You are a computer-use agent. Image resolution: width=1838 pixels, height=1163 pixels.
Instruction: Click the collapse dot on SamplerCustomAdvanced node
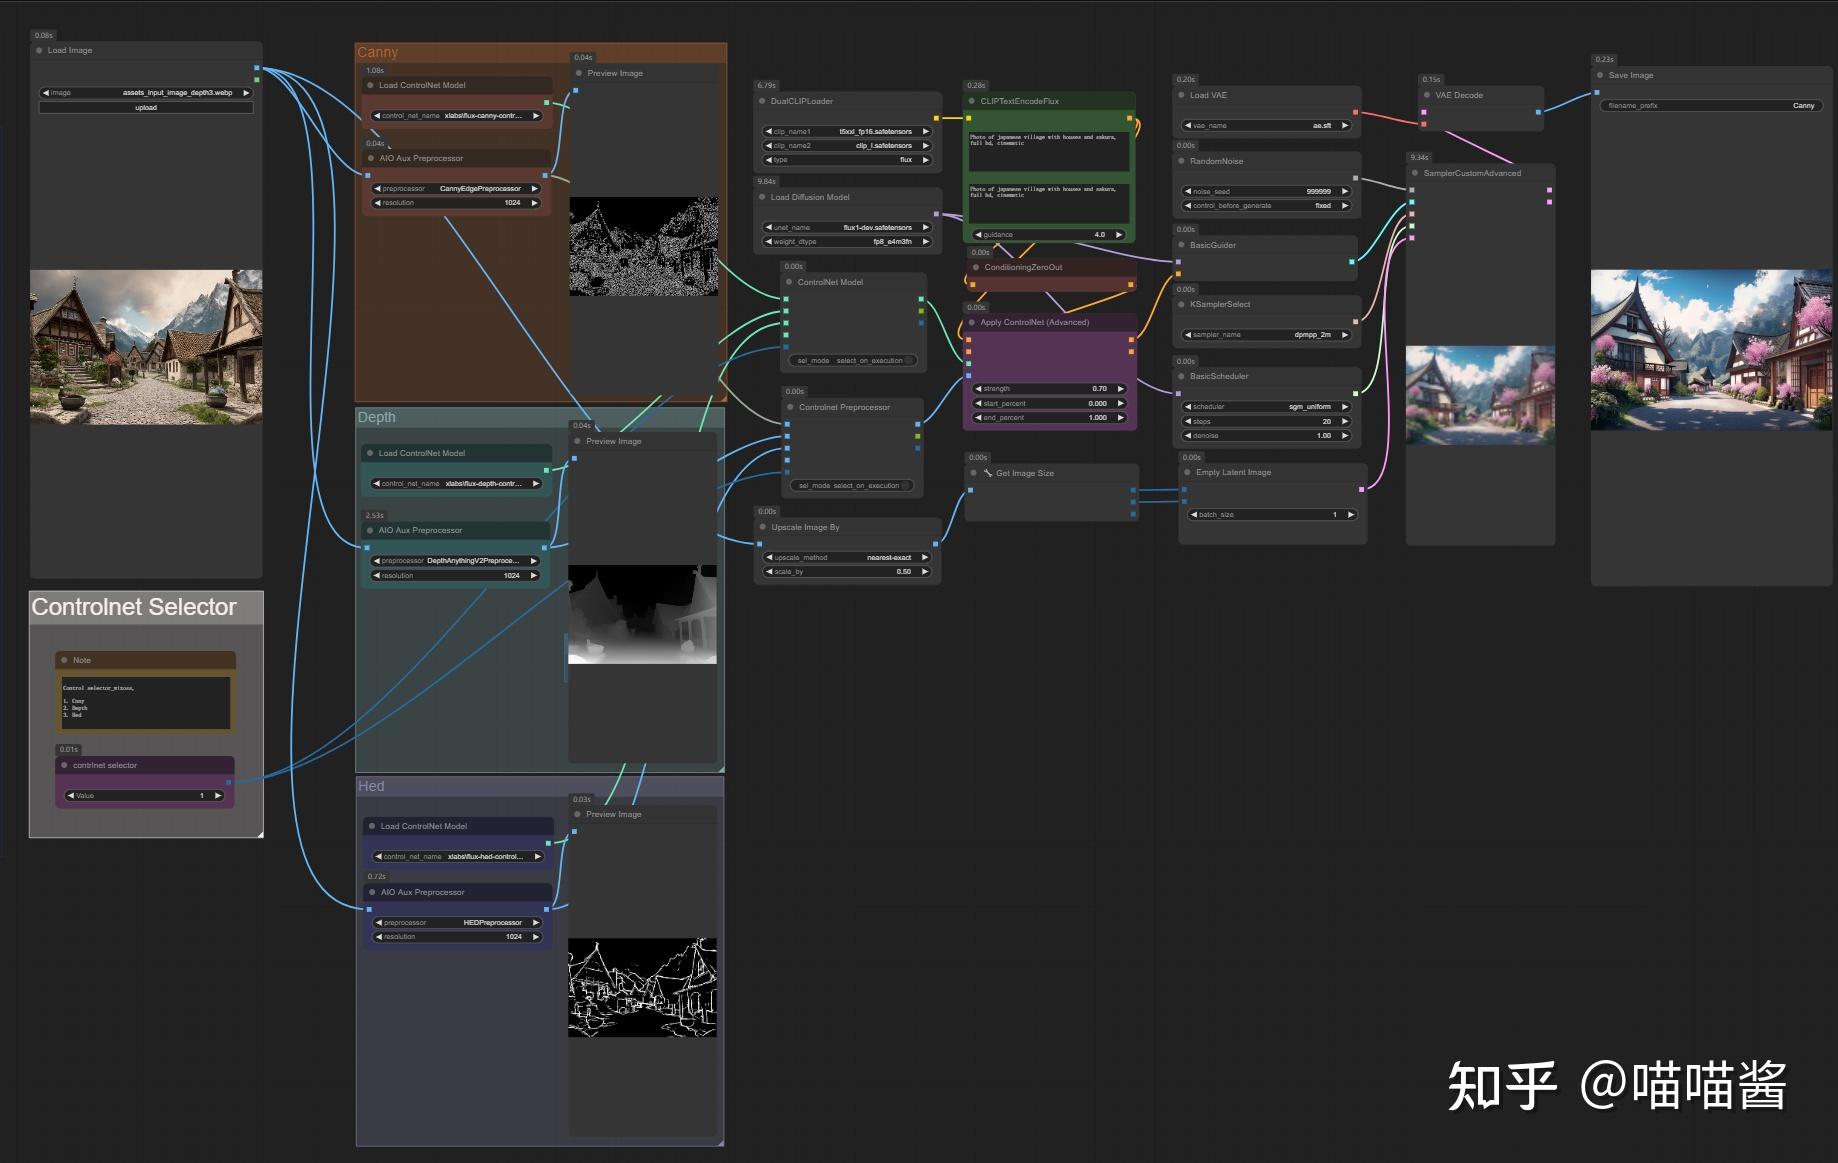coord(1413,172)
